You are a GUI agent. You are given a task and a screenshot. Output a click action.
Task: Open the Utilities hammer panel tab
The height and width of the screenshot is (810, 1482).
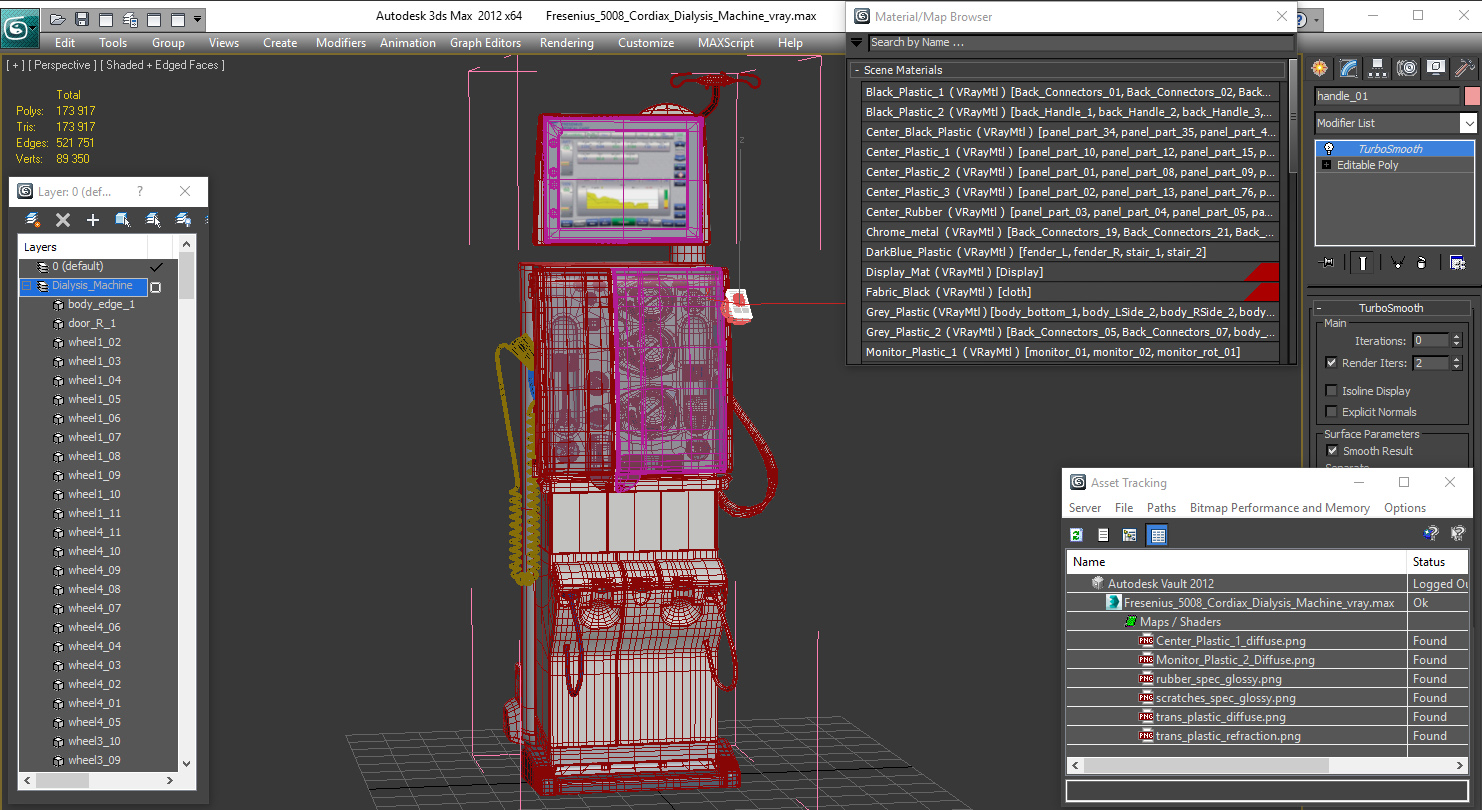(x=1465, y=68)
